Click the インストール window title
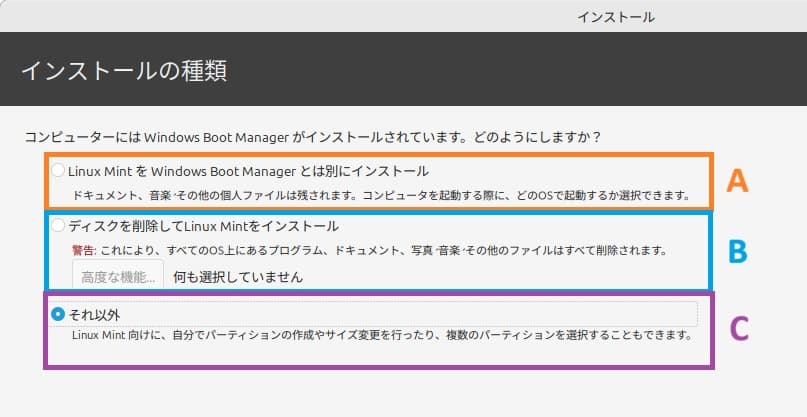The height and width of the screenshot is (417, 807). coord(616,17)
